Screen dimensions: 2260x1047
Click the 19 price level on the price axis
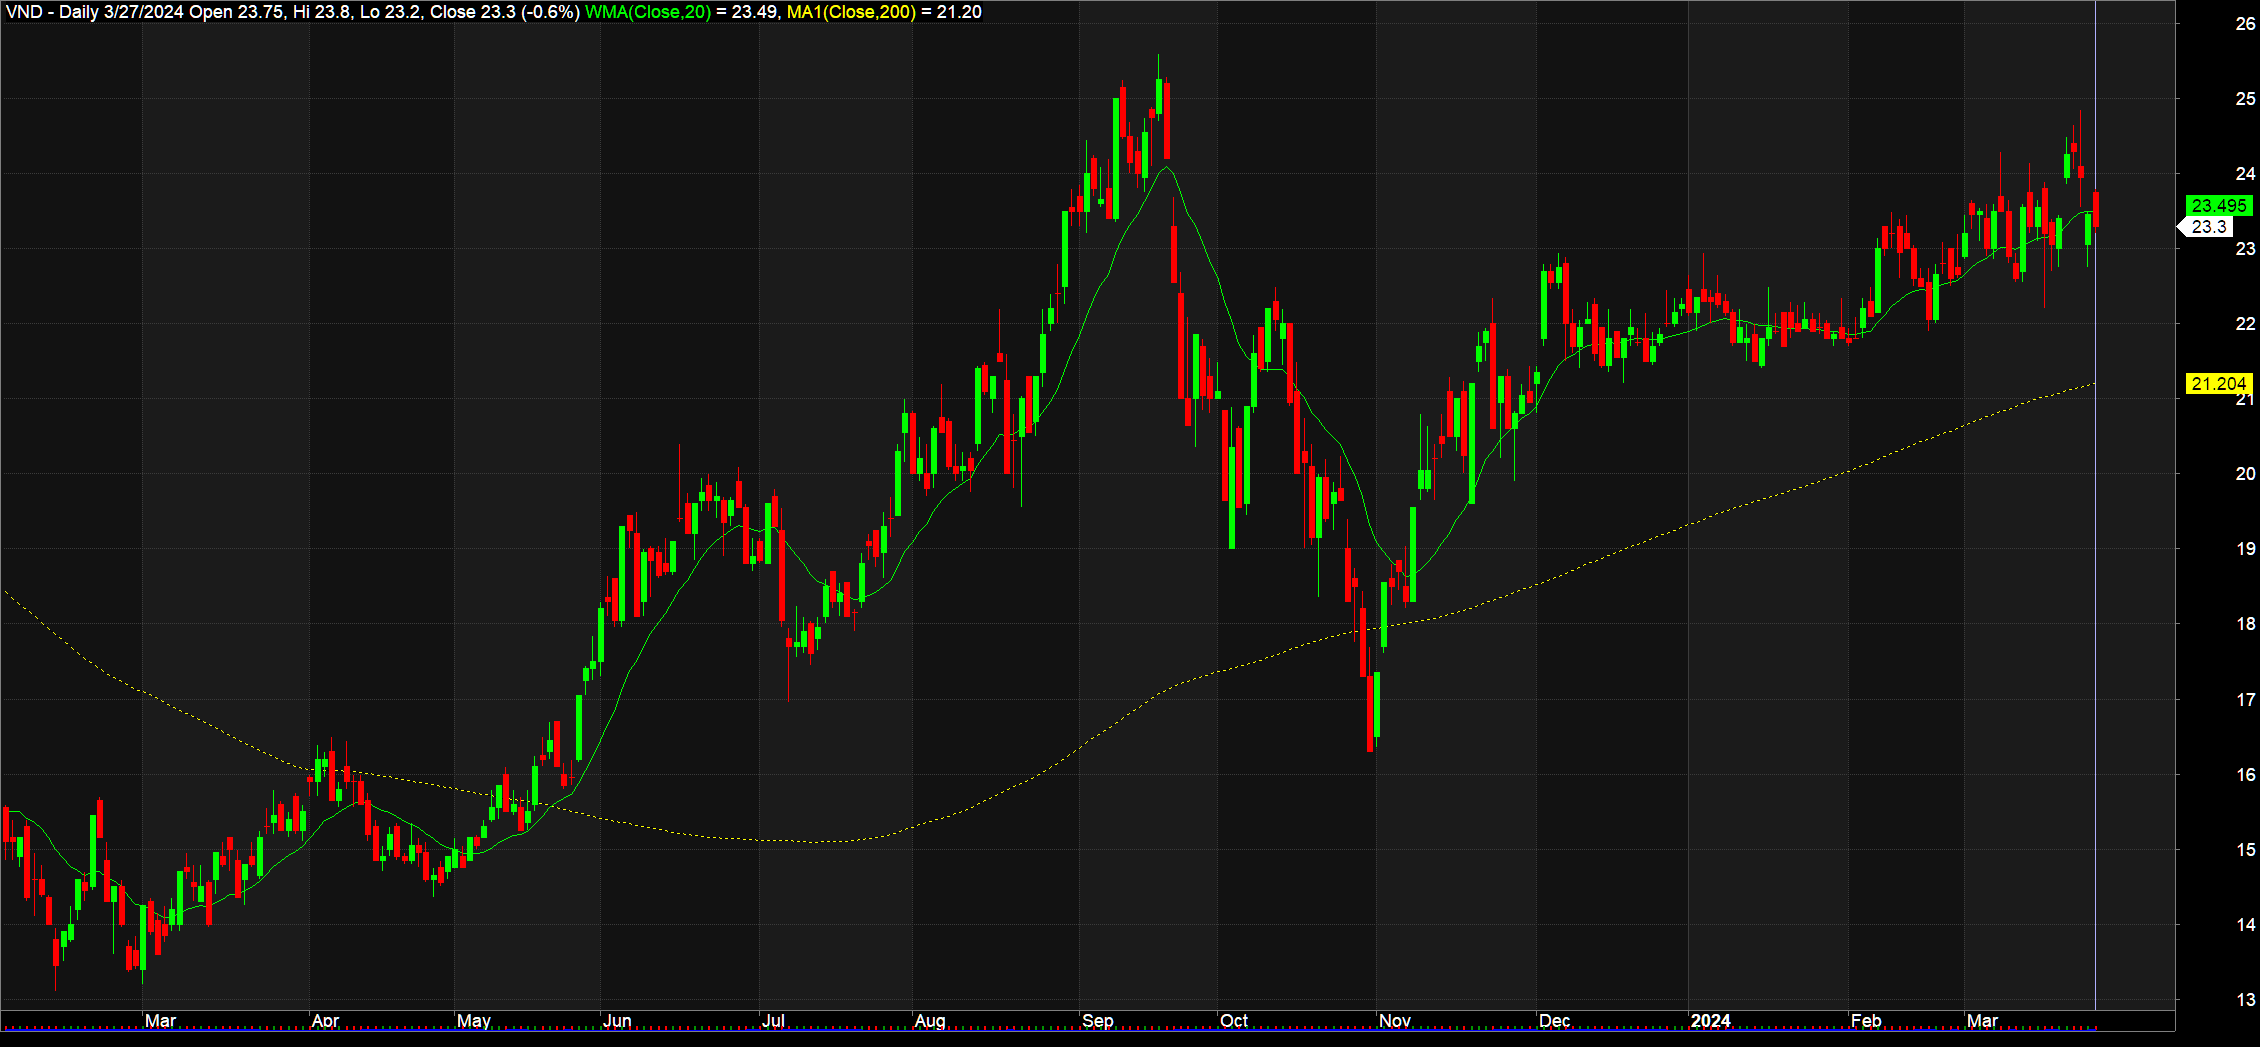tap(2245, 548)
